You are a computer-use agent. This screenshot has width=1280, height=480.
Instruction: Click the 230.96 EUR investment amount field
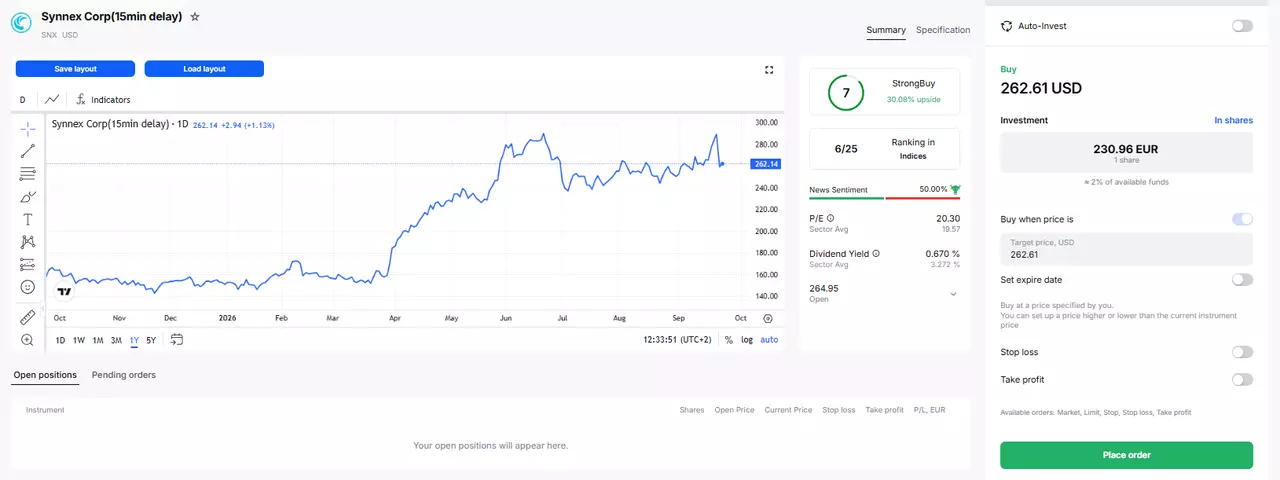[x=1126, y=153]
